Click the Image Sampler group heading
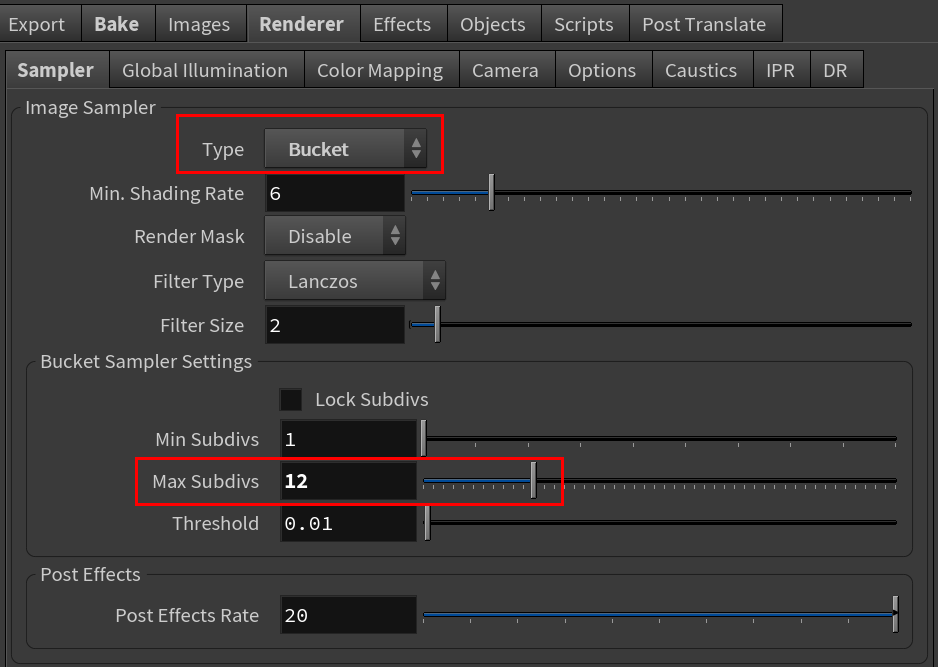The image size is (938, 667). 90,108
